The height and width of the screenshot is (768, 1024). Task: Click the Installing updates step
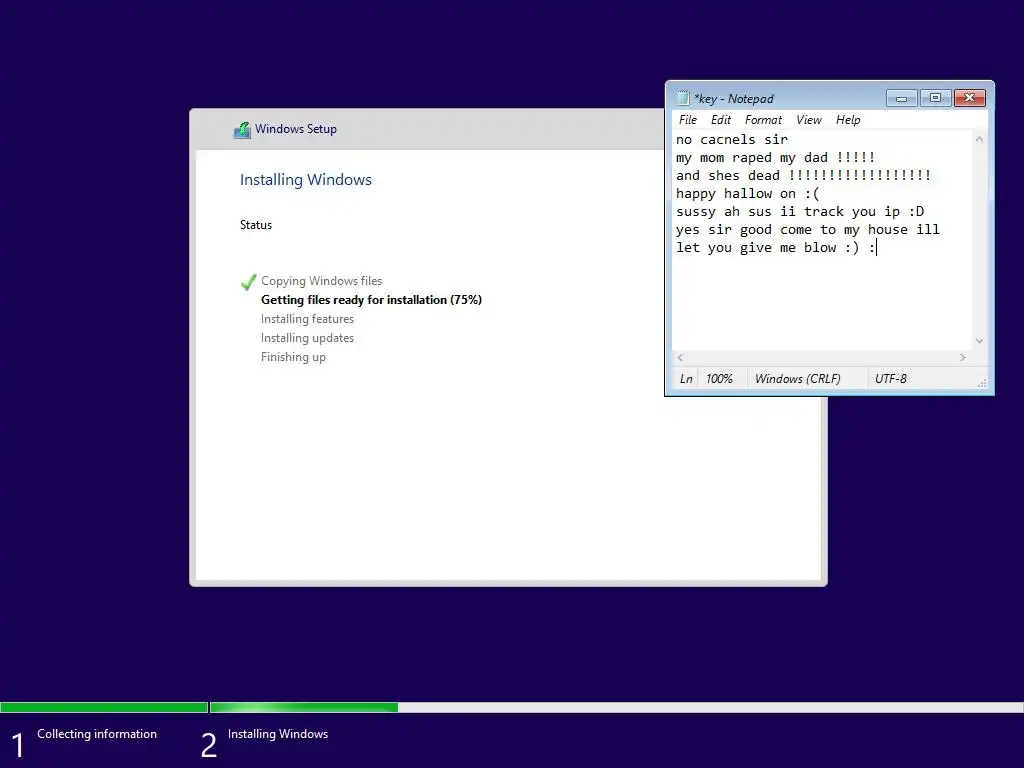(x=307, y=338)
